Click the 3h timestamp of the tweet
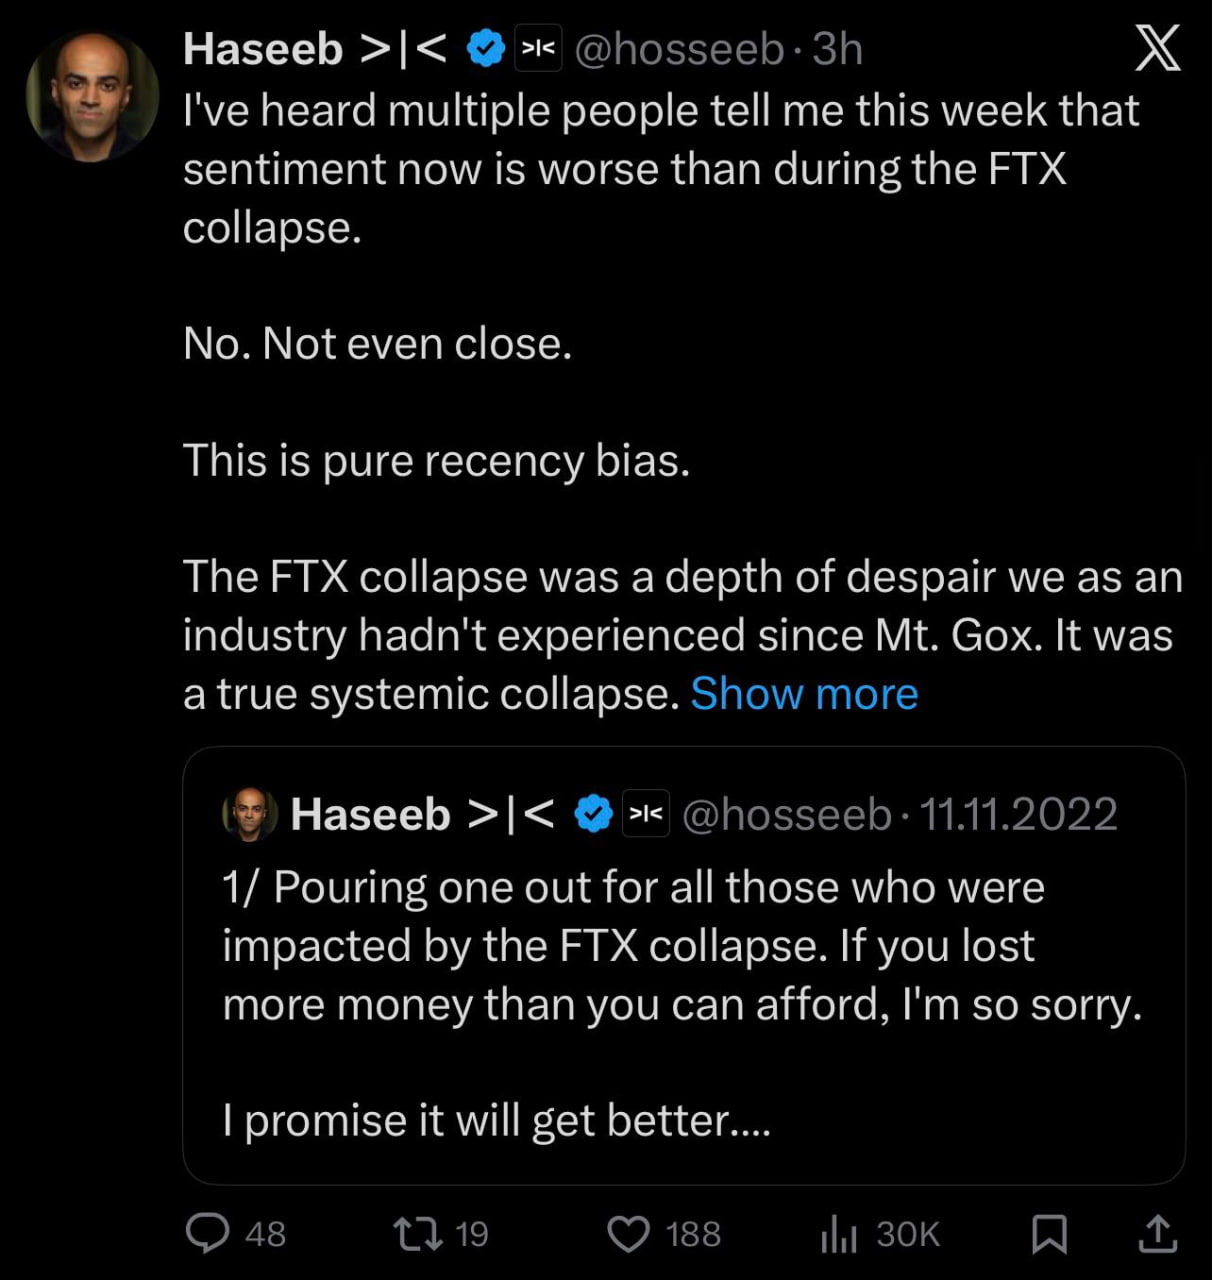This screenshot has width=1212, height=1280. click(x=837, y=49)
